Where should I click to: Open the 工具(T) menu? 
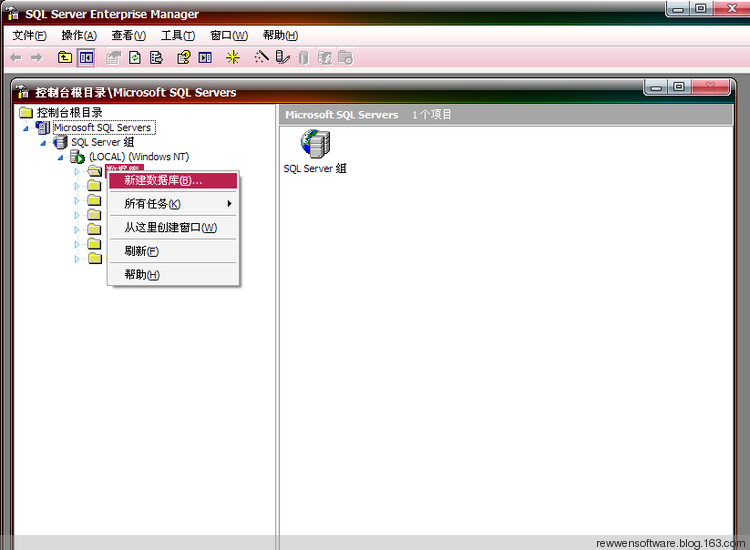(x=178, y=35)
